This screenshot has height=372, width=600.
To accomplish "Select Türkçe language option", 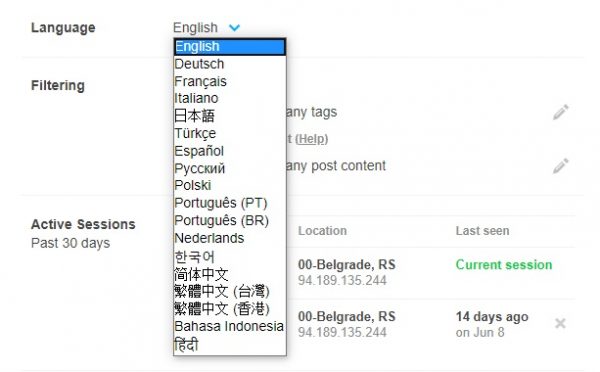I will click(x=230, y=133).
